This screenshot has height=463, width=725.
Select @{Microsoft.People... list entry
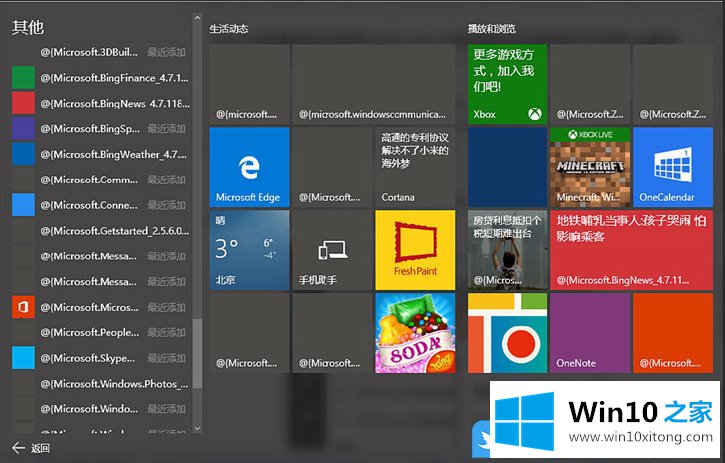(x=100, y=332)
